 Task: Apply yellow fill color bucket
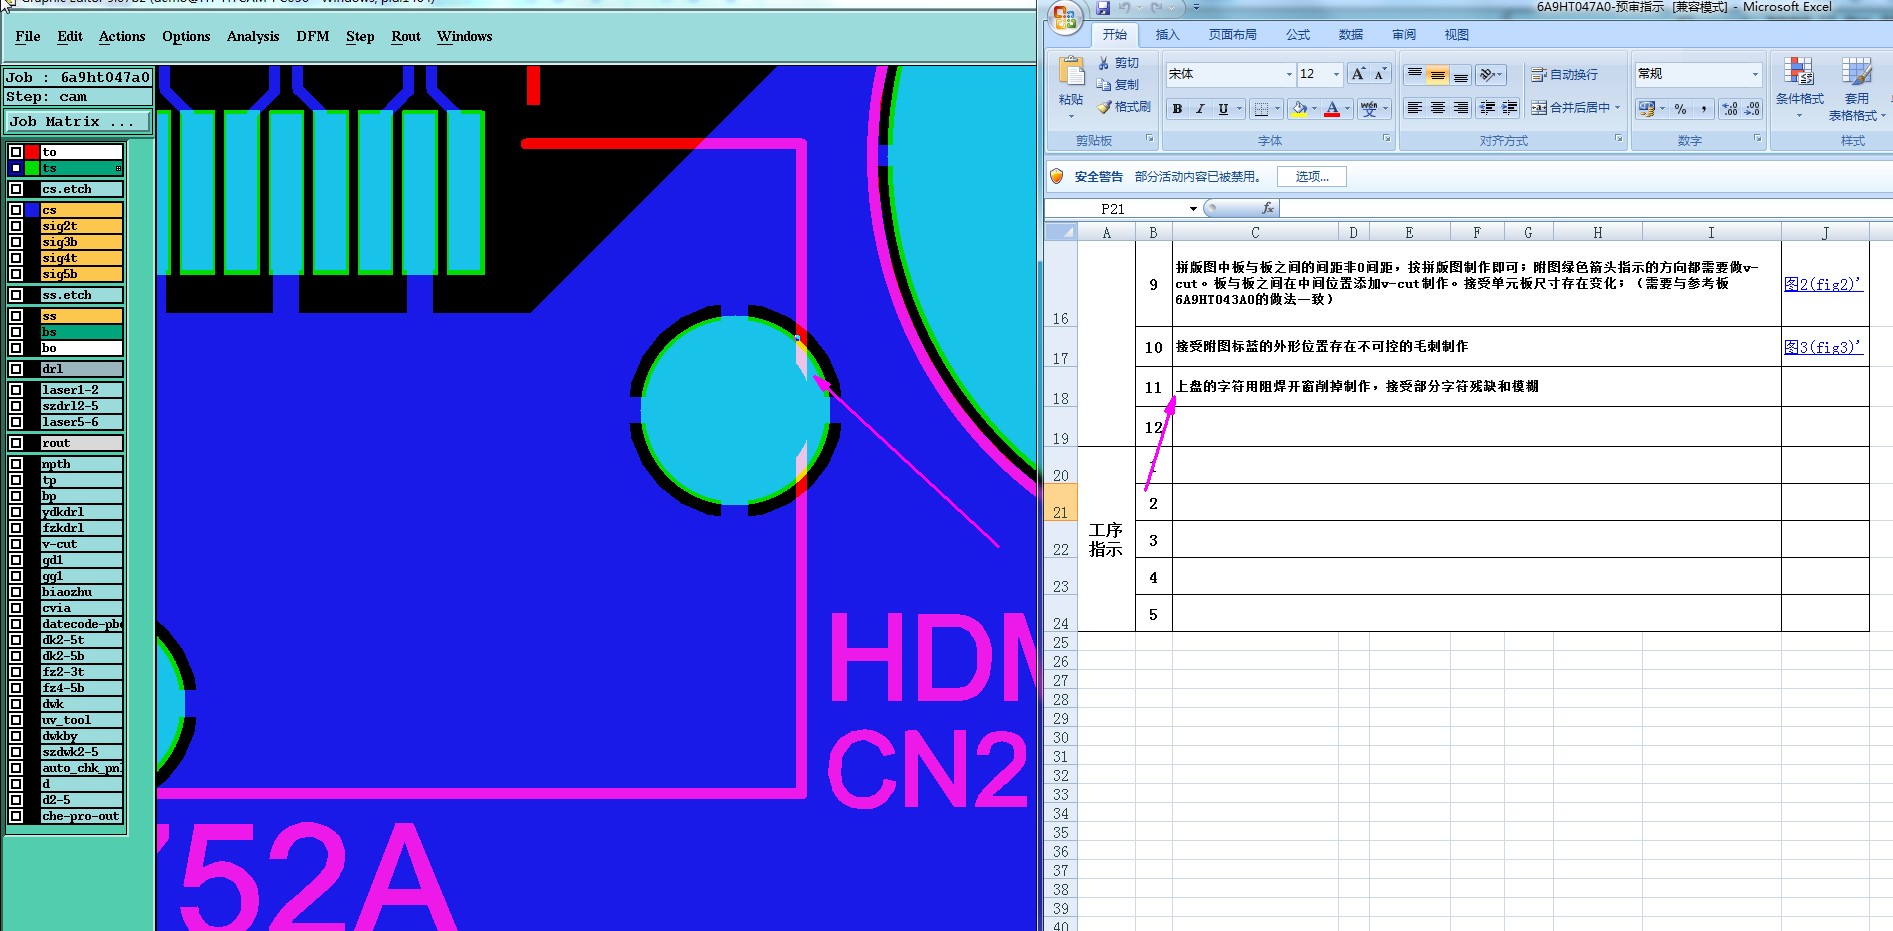tap(1299, 109)
